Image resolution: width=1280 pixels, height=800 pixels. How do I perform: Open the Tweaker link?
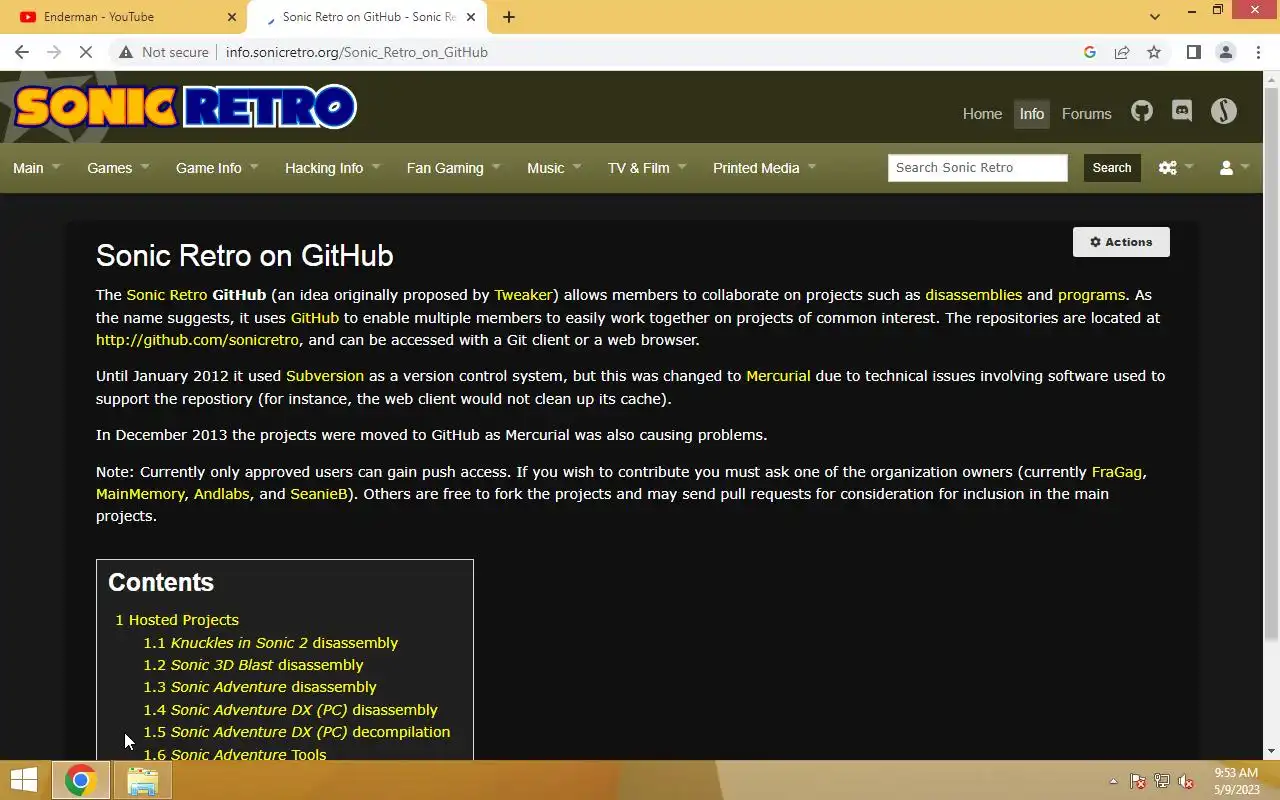(x=523, y=295)
